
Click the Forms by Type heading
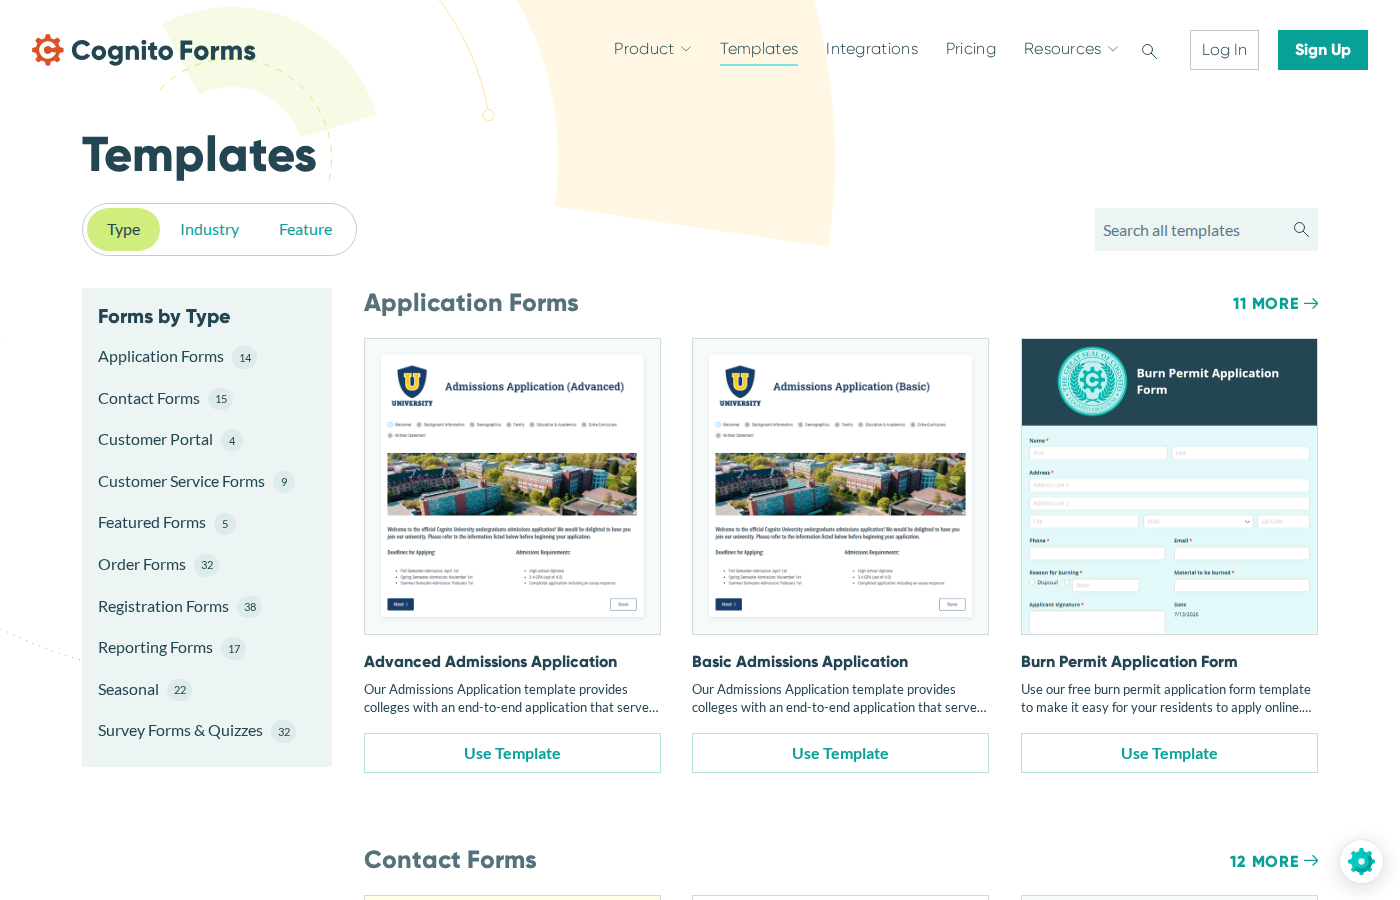(x=164, y=317)
